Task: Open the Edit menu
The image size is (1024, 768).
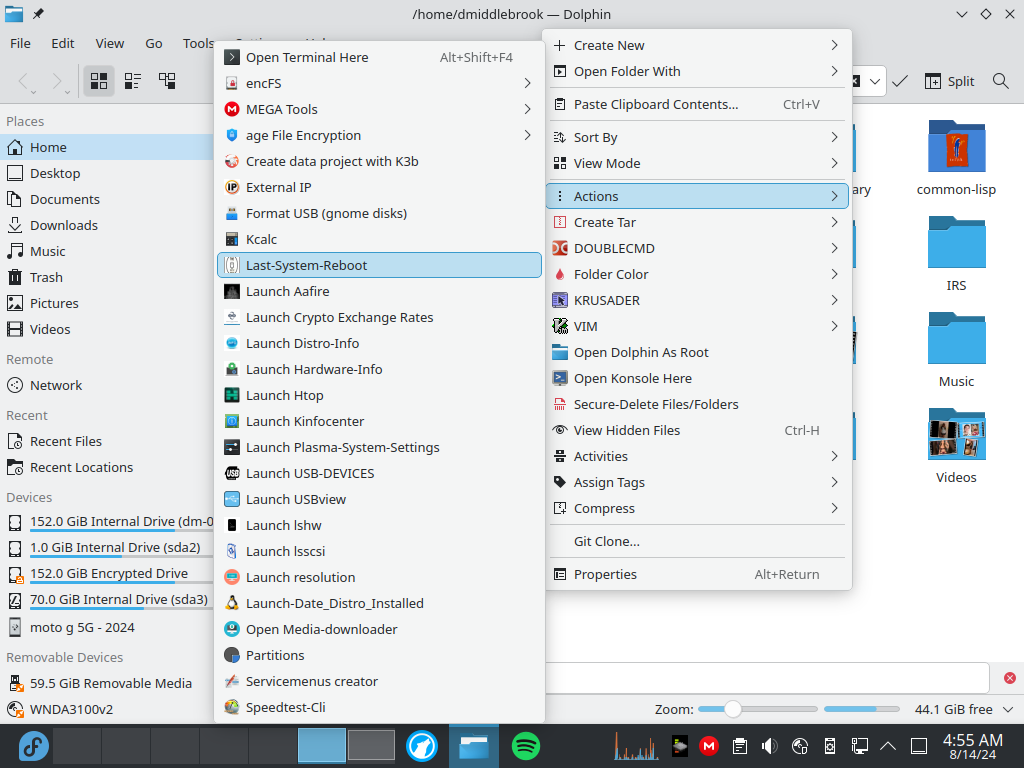Action: (63, 43)
